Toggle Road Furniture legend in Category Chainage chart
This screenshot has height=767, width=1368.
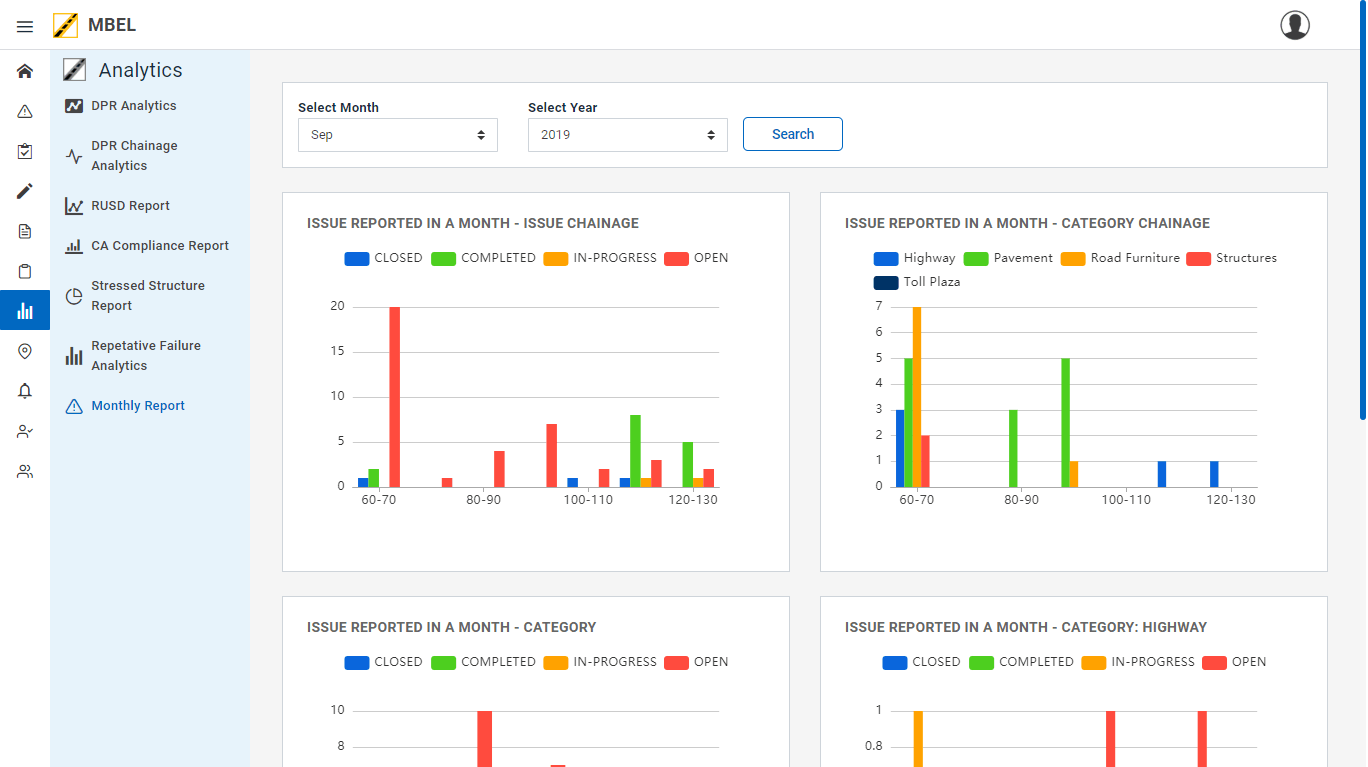pos(1120,258)
